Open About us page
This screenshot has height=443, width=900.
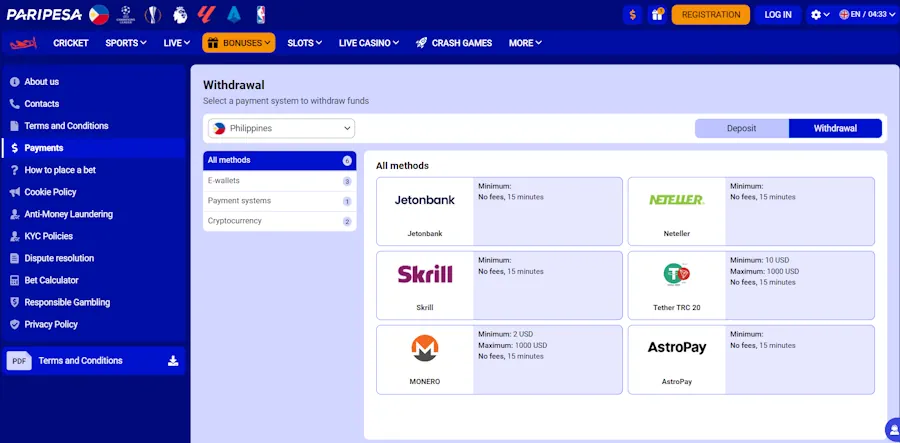93,82
